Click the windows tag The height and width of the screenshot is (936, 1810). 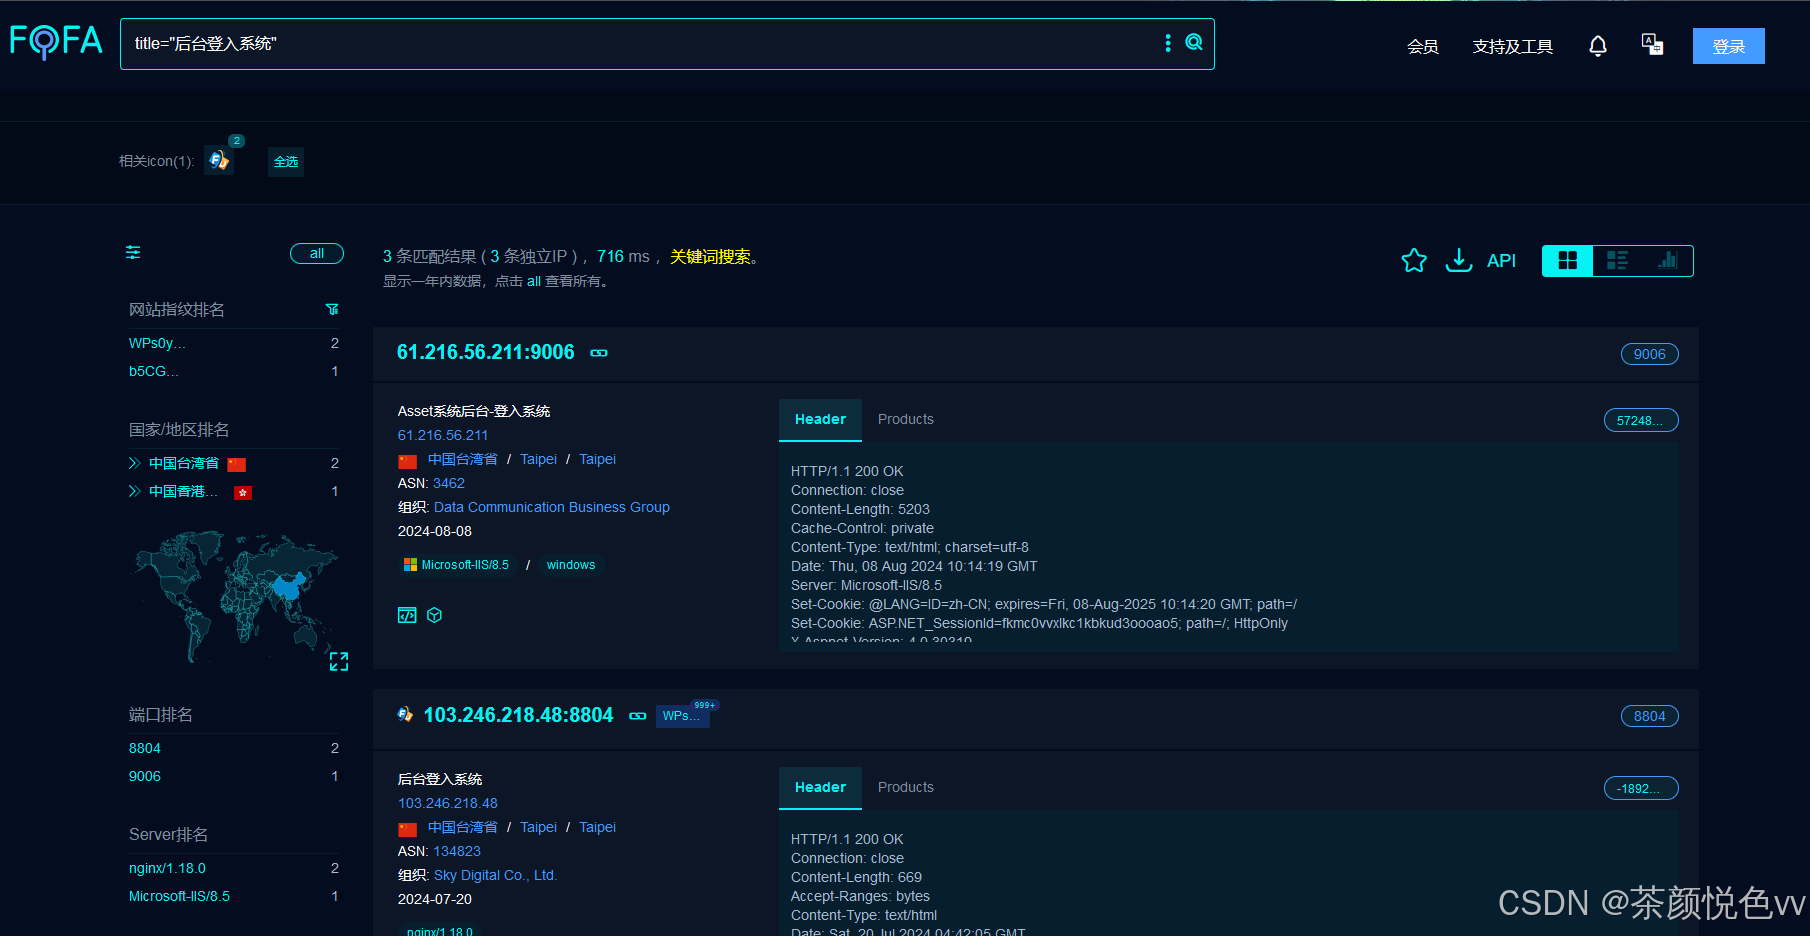[x=571, y=565]
